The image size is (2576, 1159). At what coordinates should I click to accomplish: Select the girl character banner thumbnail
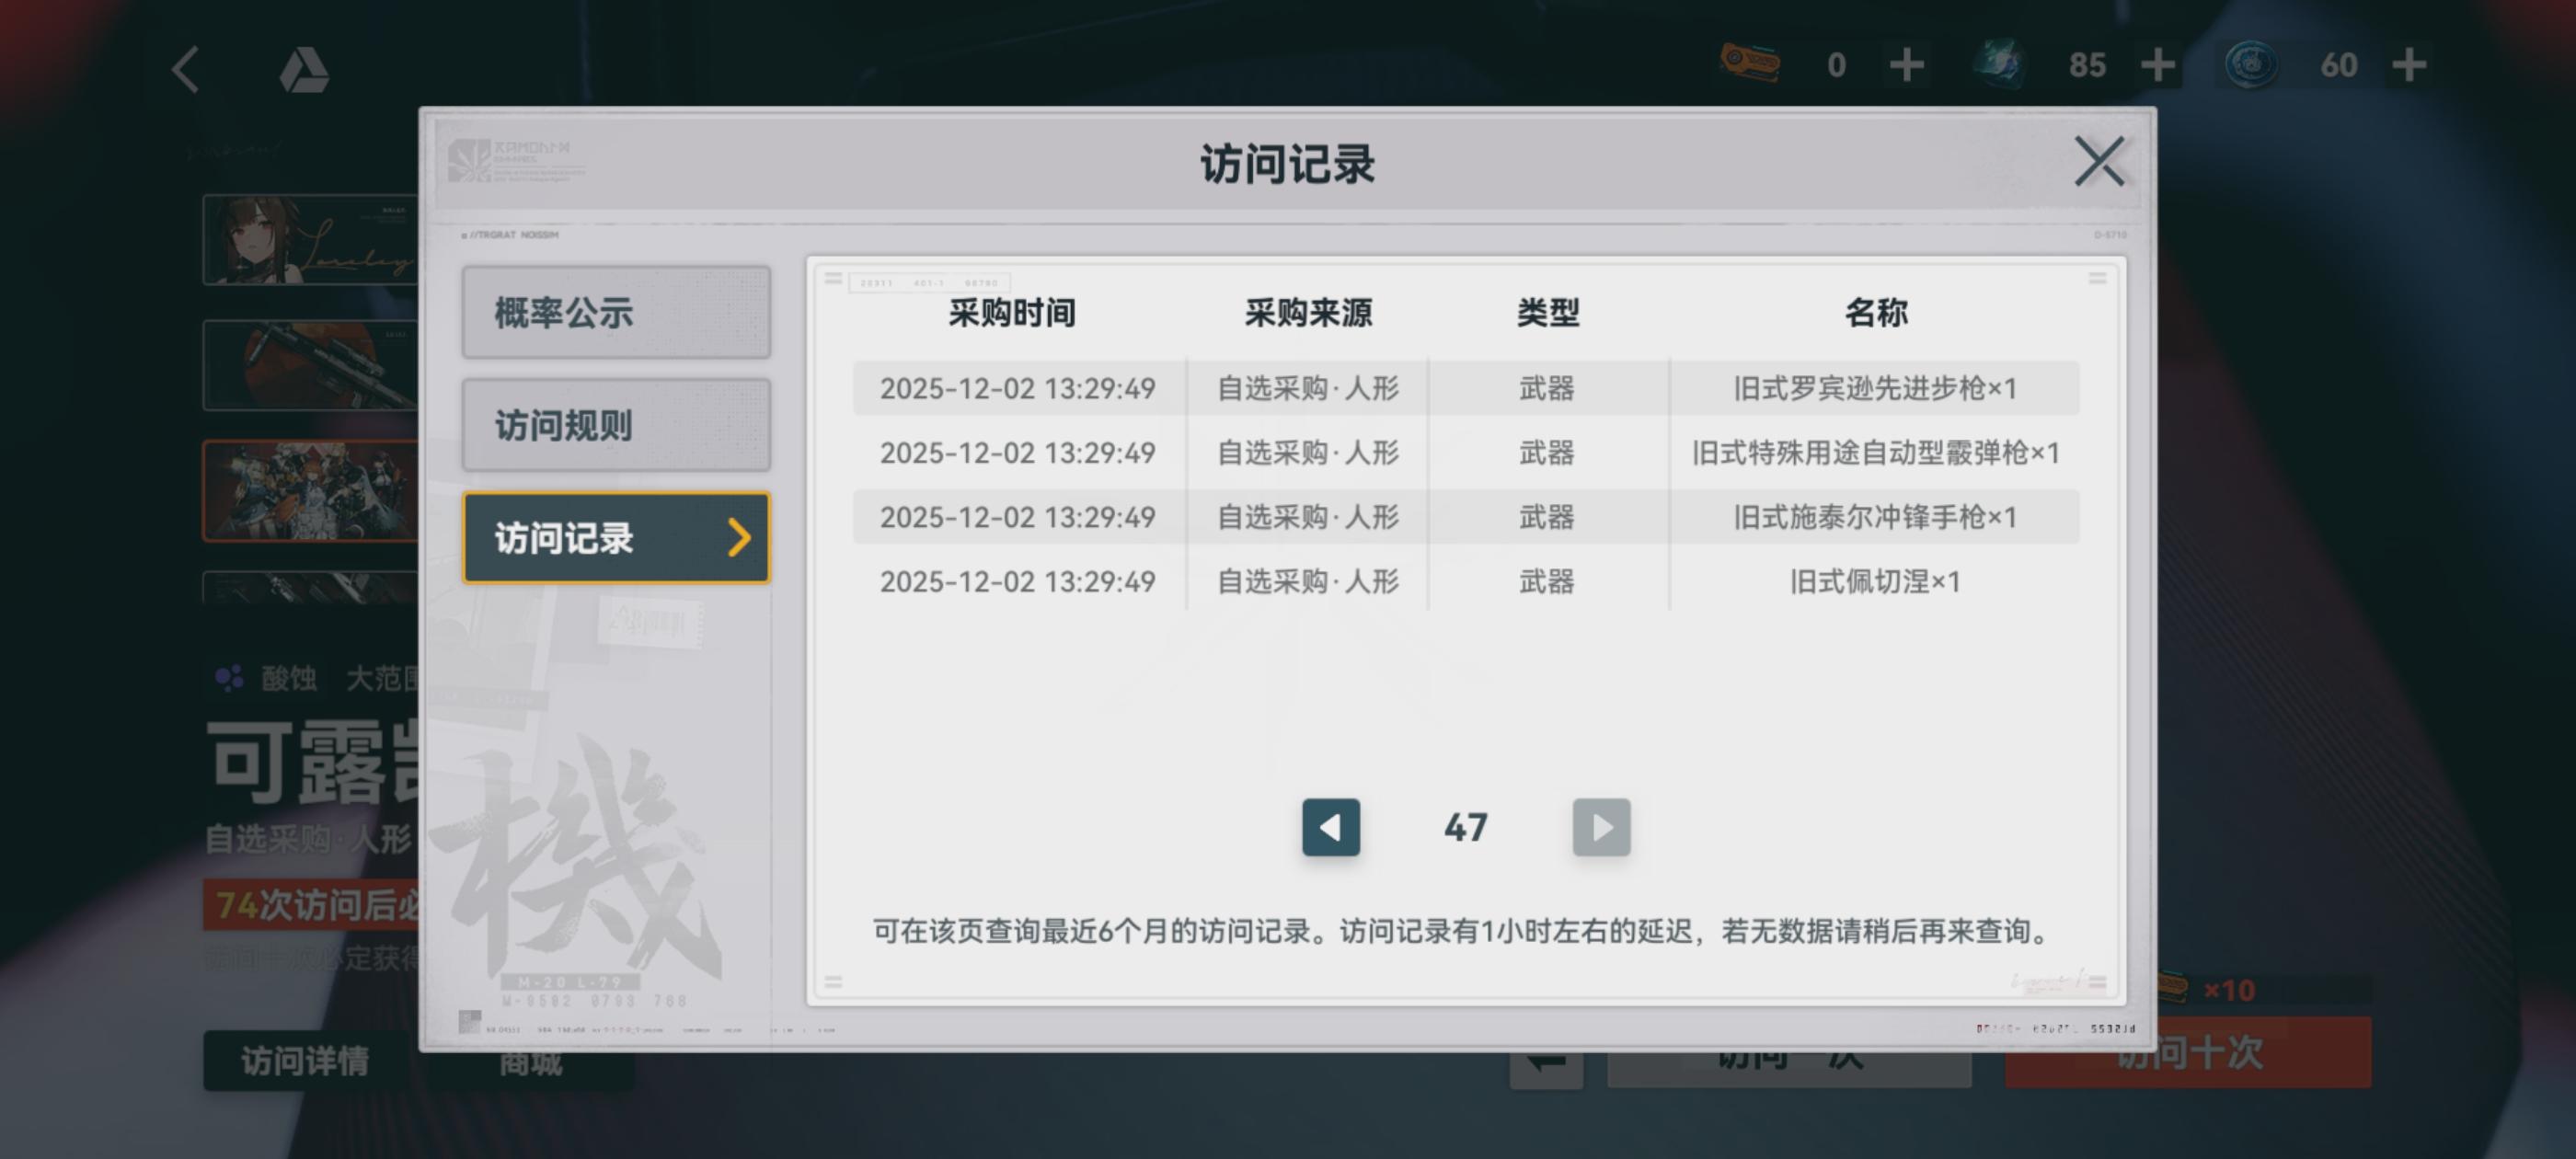click(x=310, y=240)
